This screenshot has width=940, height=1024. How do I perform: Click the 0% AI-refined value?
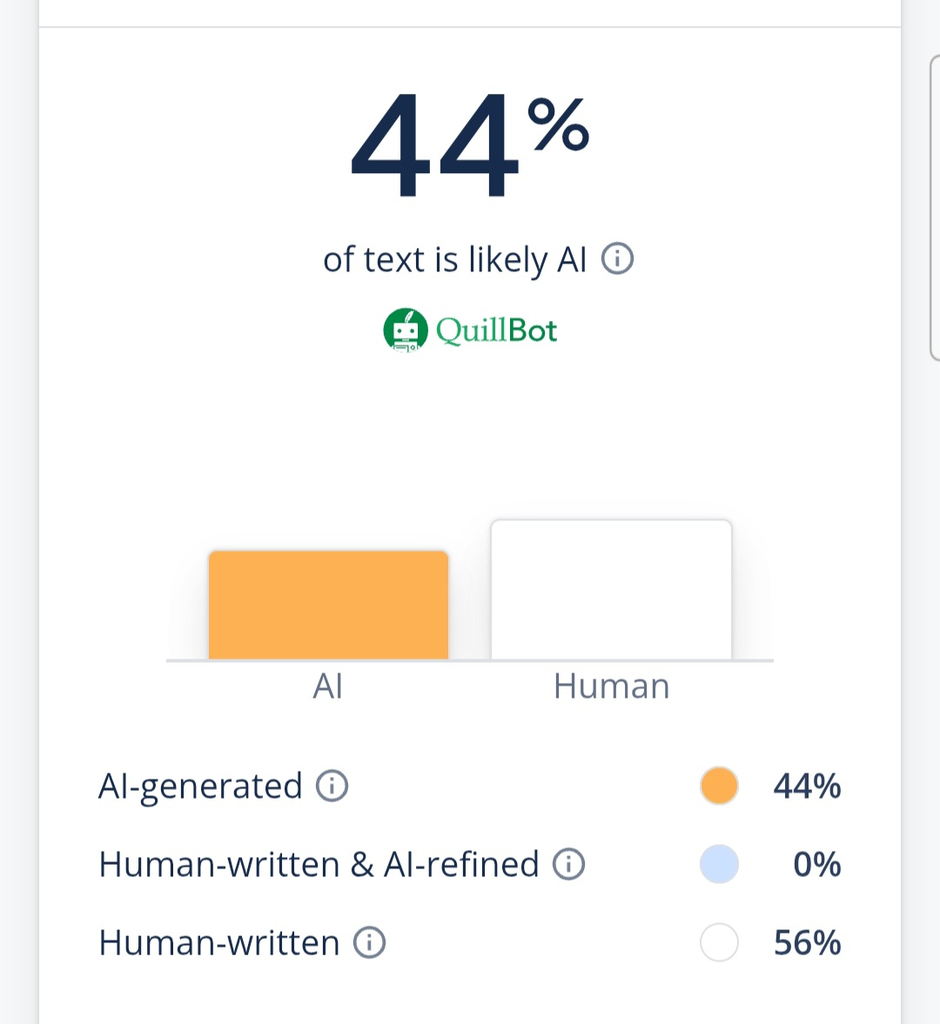click(x=816, y=864)
